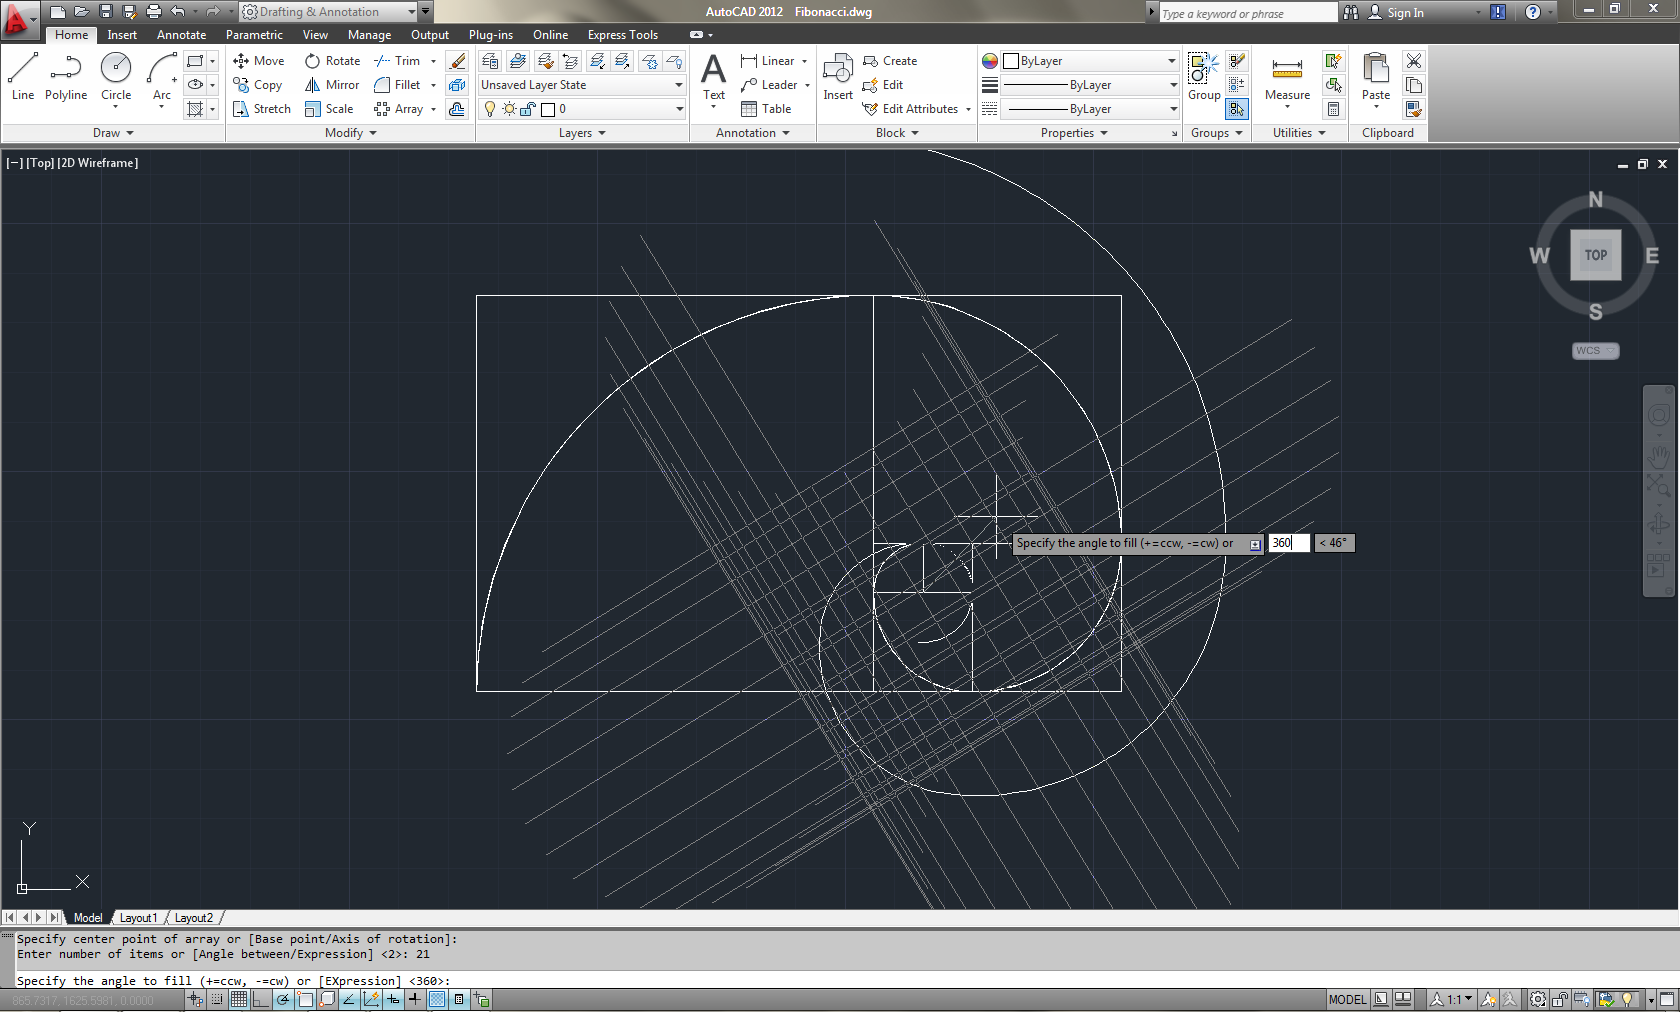Click the angle value input showing 360

(x=1287, y=543)
